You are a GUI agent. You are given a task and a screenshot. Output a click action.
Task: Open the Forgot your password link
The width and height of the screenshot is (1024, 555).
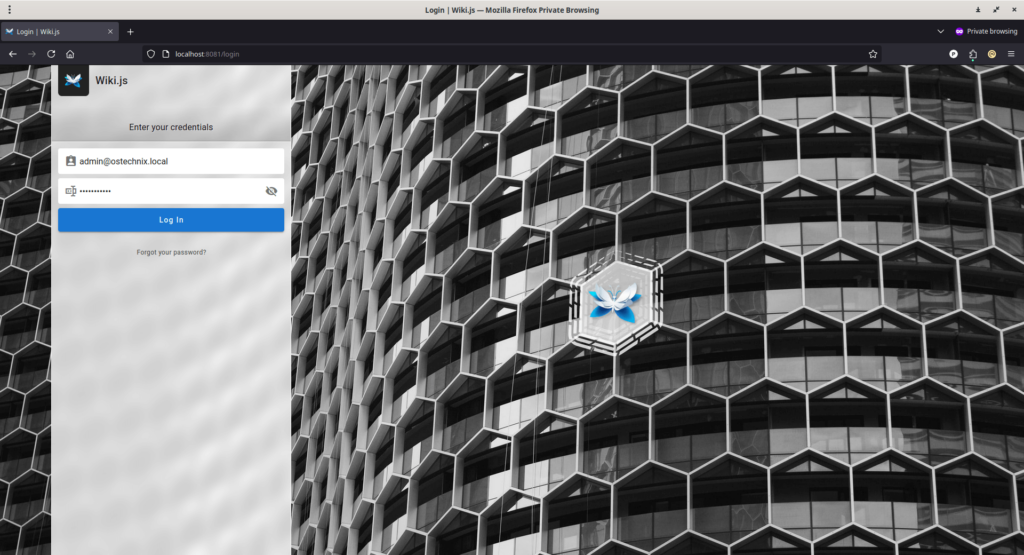(x=171, y=252)
